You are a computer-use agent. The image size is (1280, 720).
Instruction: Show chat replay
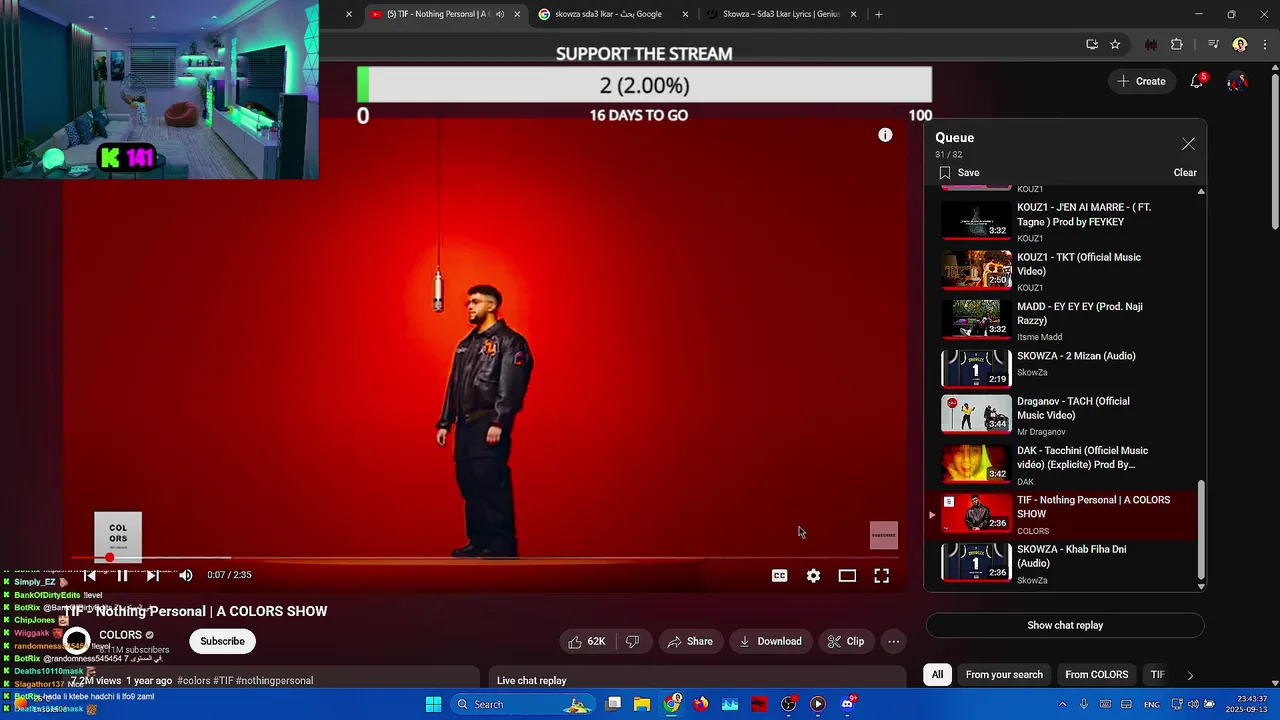point(1065,625)
